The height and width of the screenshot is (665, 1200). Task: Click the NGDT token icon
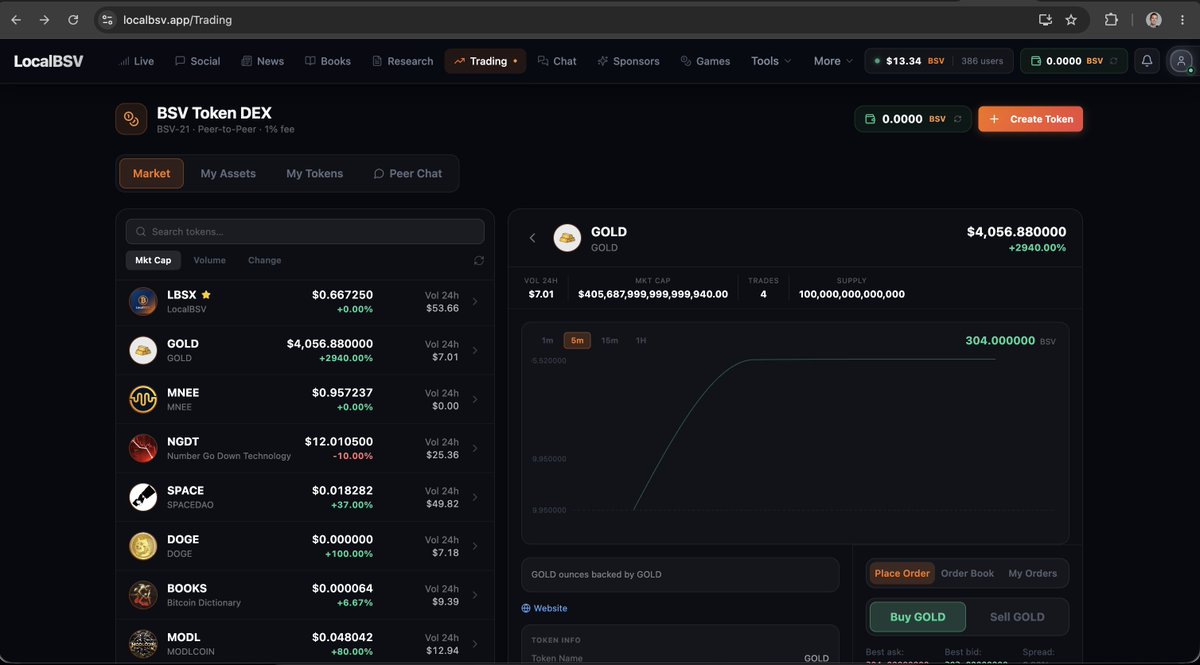(x=143, y=448)
